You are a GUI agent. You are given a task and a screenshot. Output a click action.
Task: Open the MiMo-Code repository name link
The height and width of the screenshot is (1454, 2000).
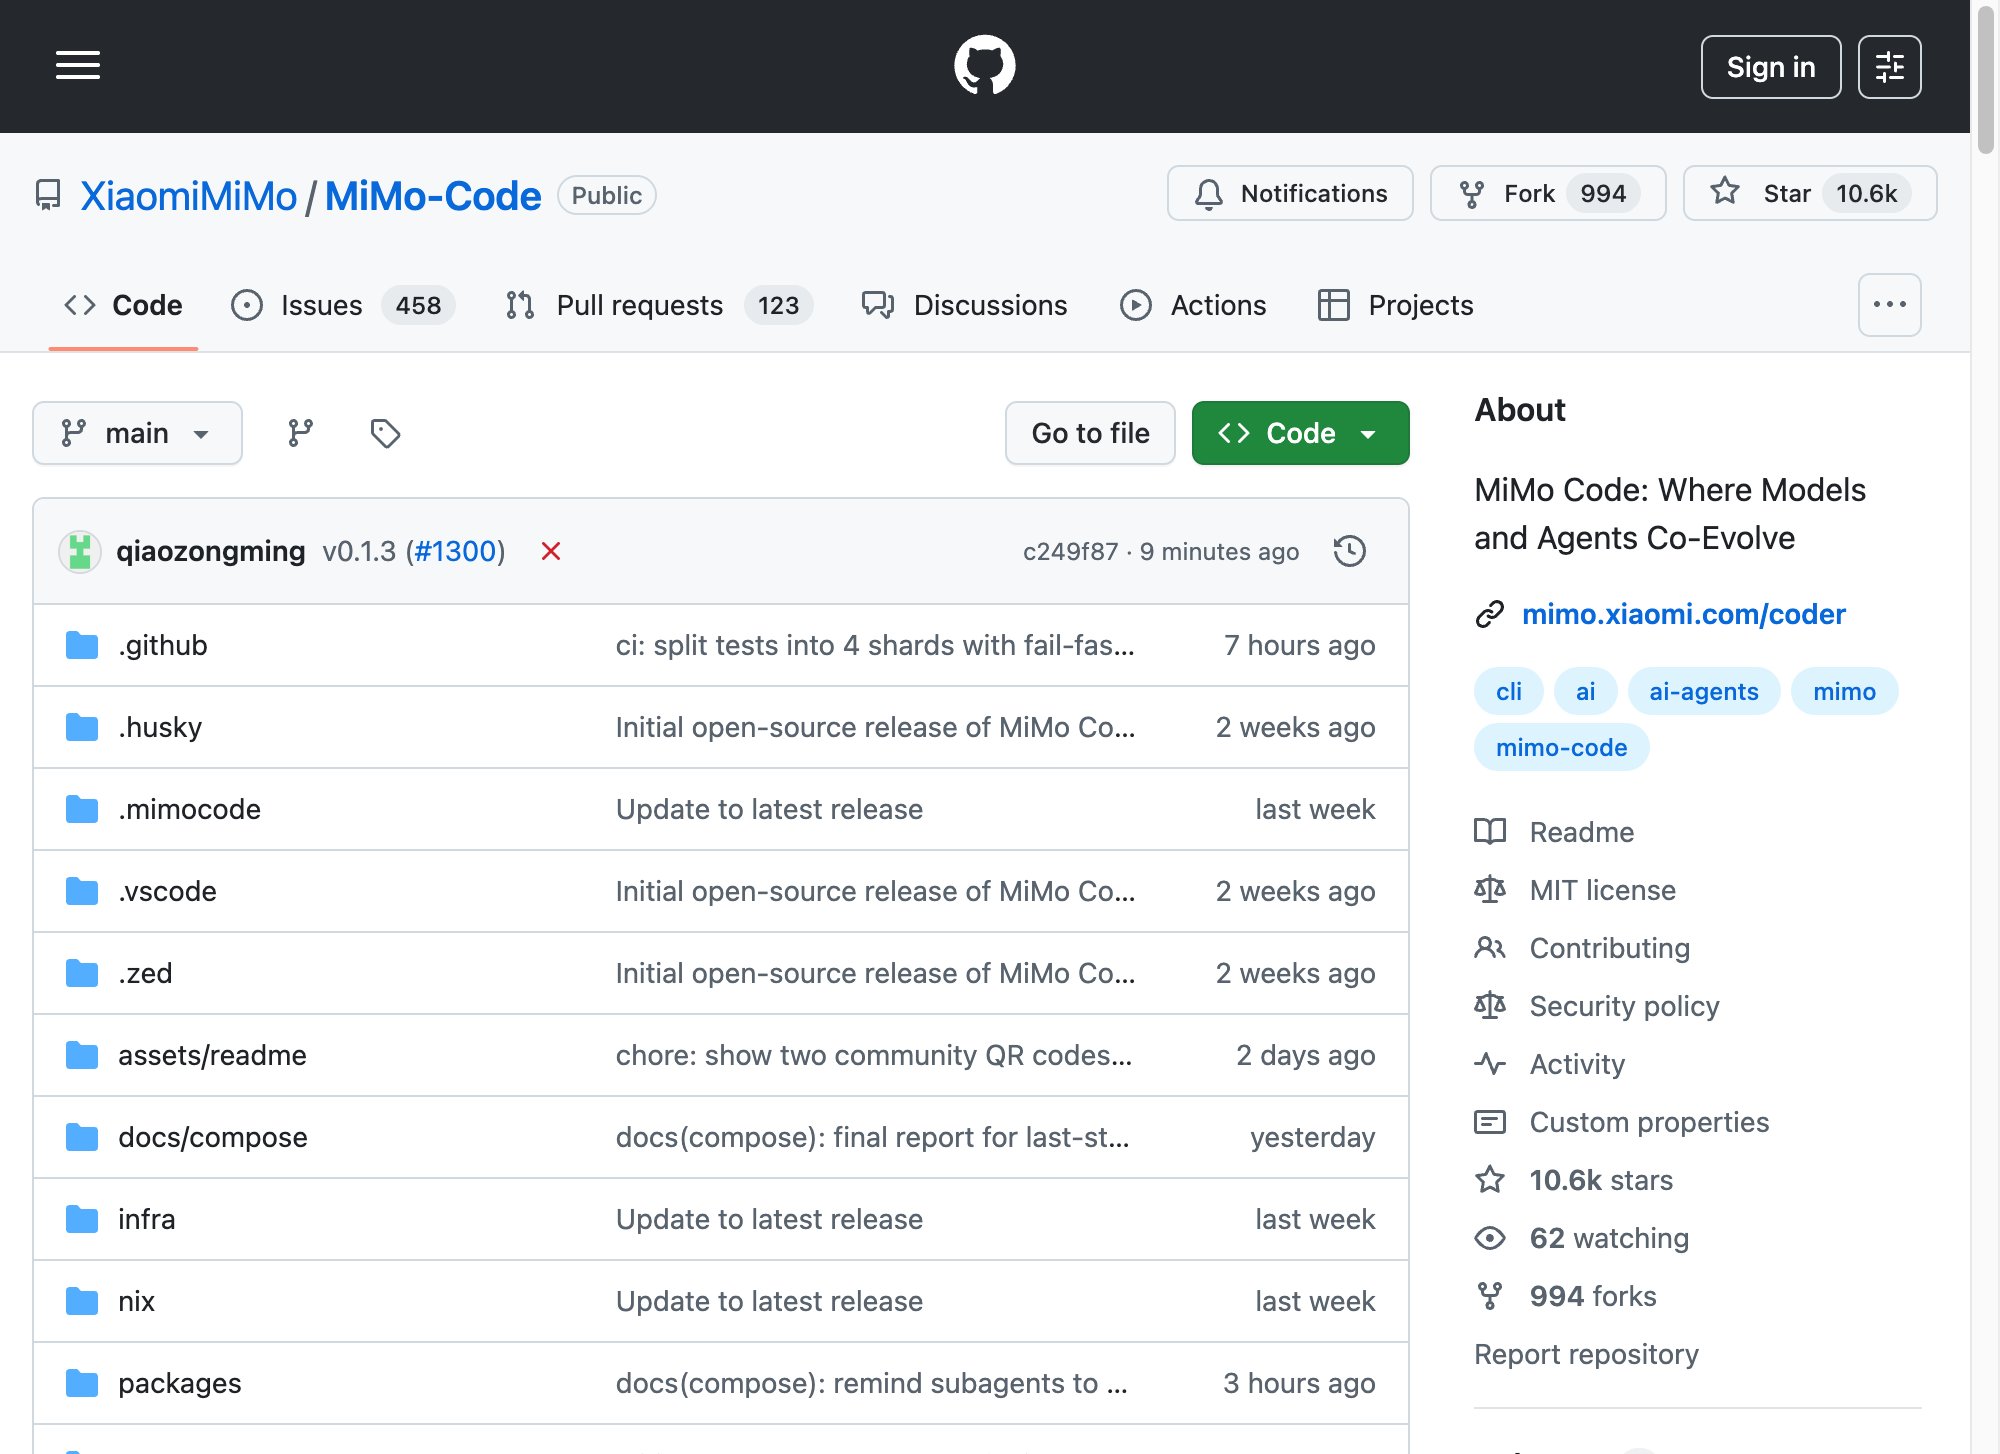tap(433, 196)
